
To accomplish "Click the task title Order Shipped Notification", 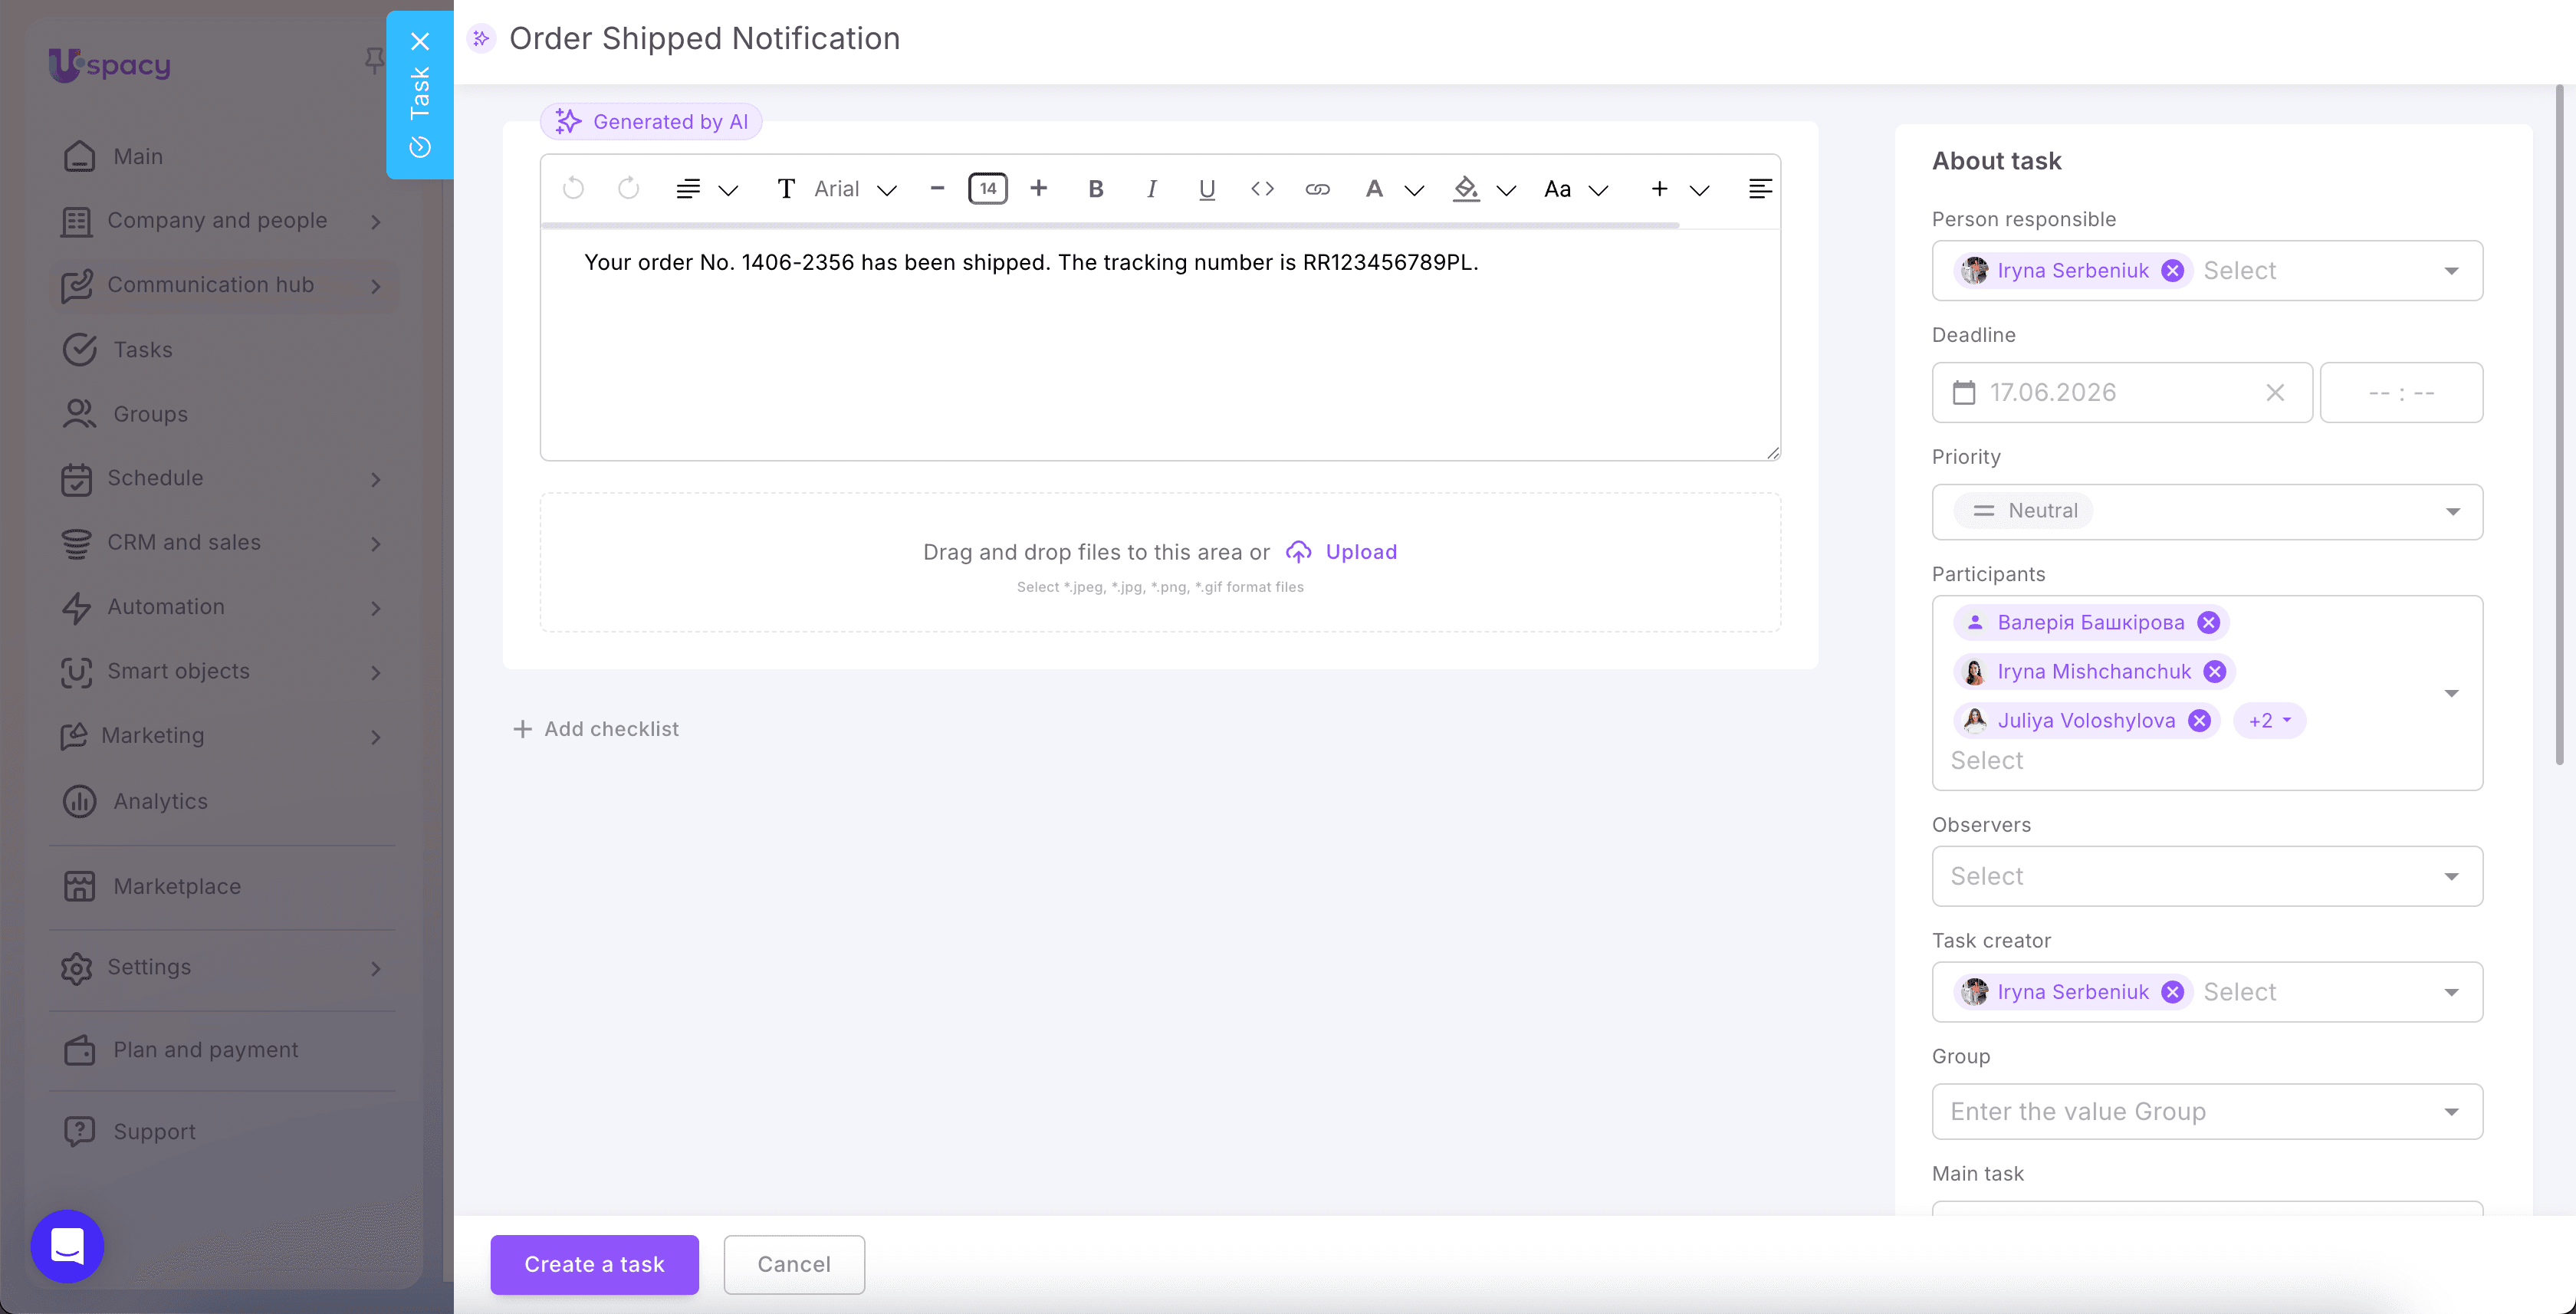I will pos(704,38).
